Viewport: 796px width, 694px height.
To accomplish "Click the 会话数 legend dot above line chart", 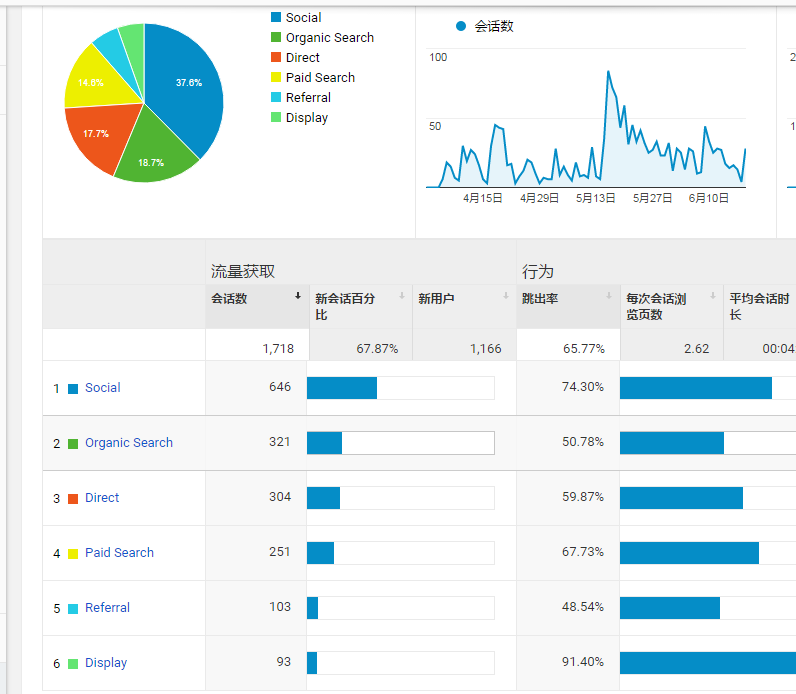I will tap(461, 26).
